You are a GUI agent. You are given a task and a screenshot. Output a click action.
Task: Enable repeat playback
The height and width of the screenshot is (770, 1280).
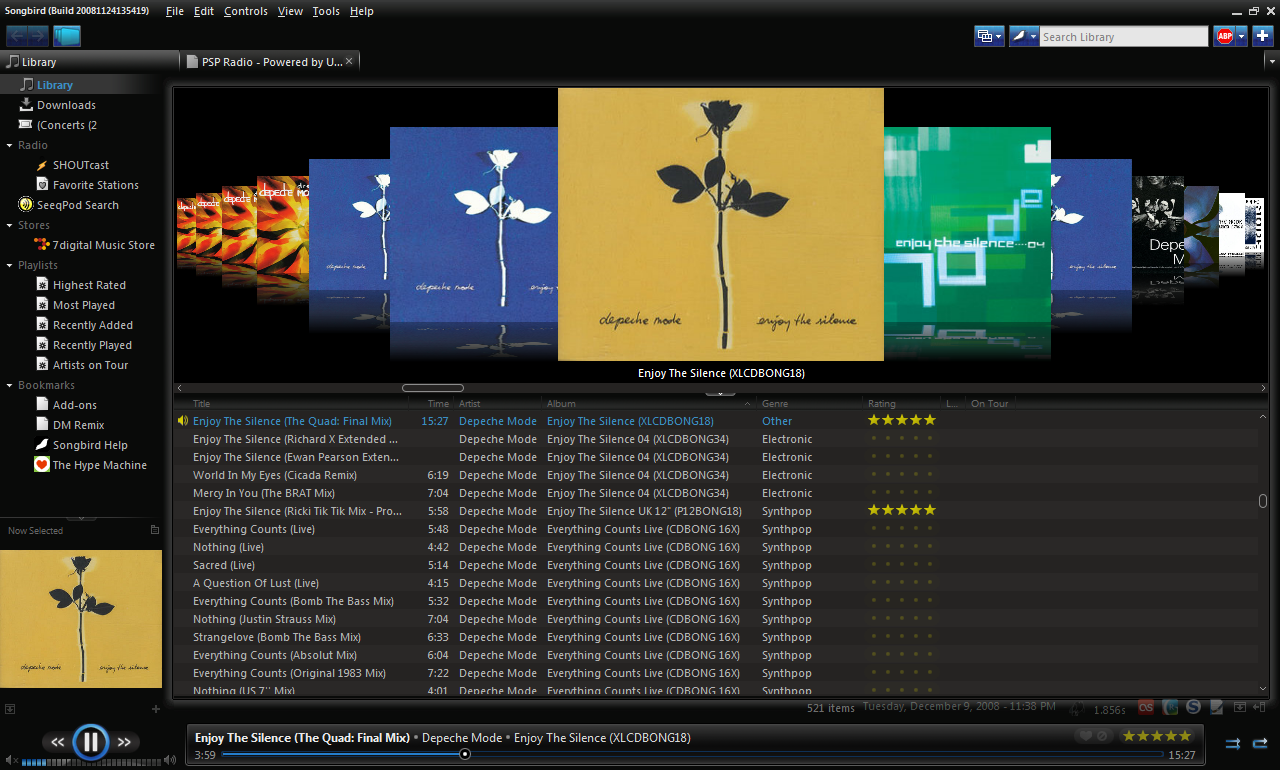[1261, 745]
